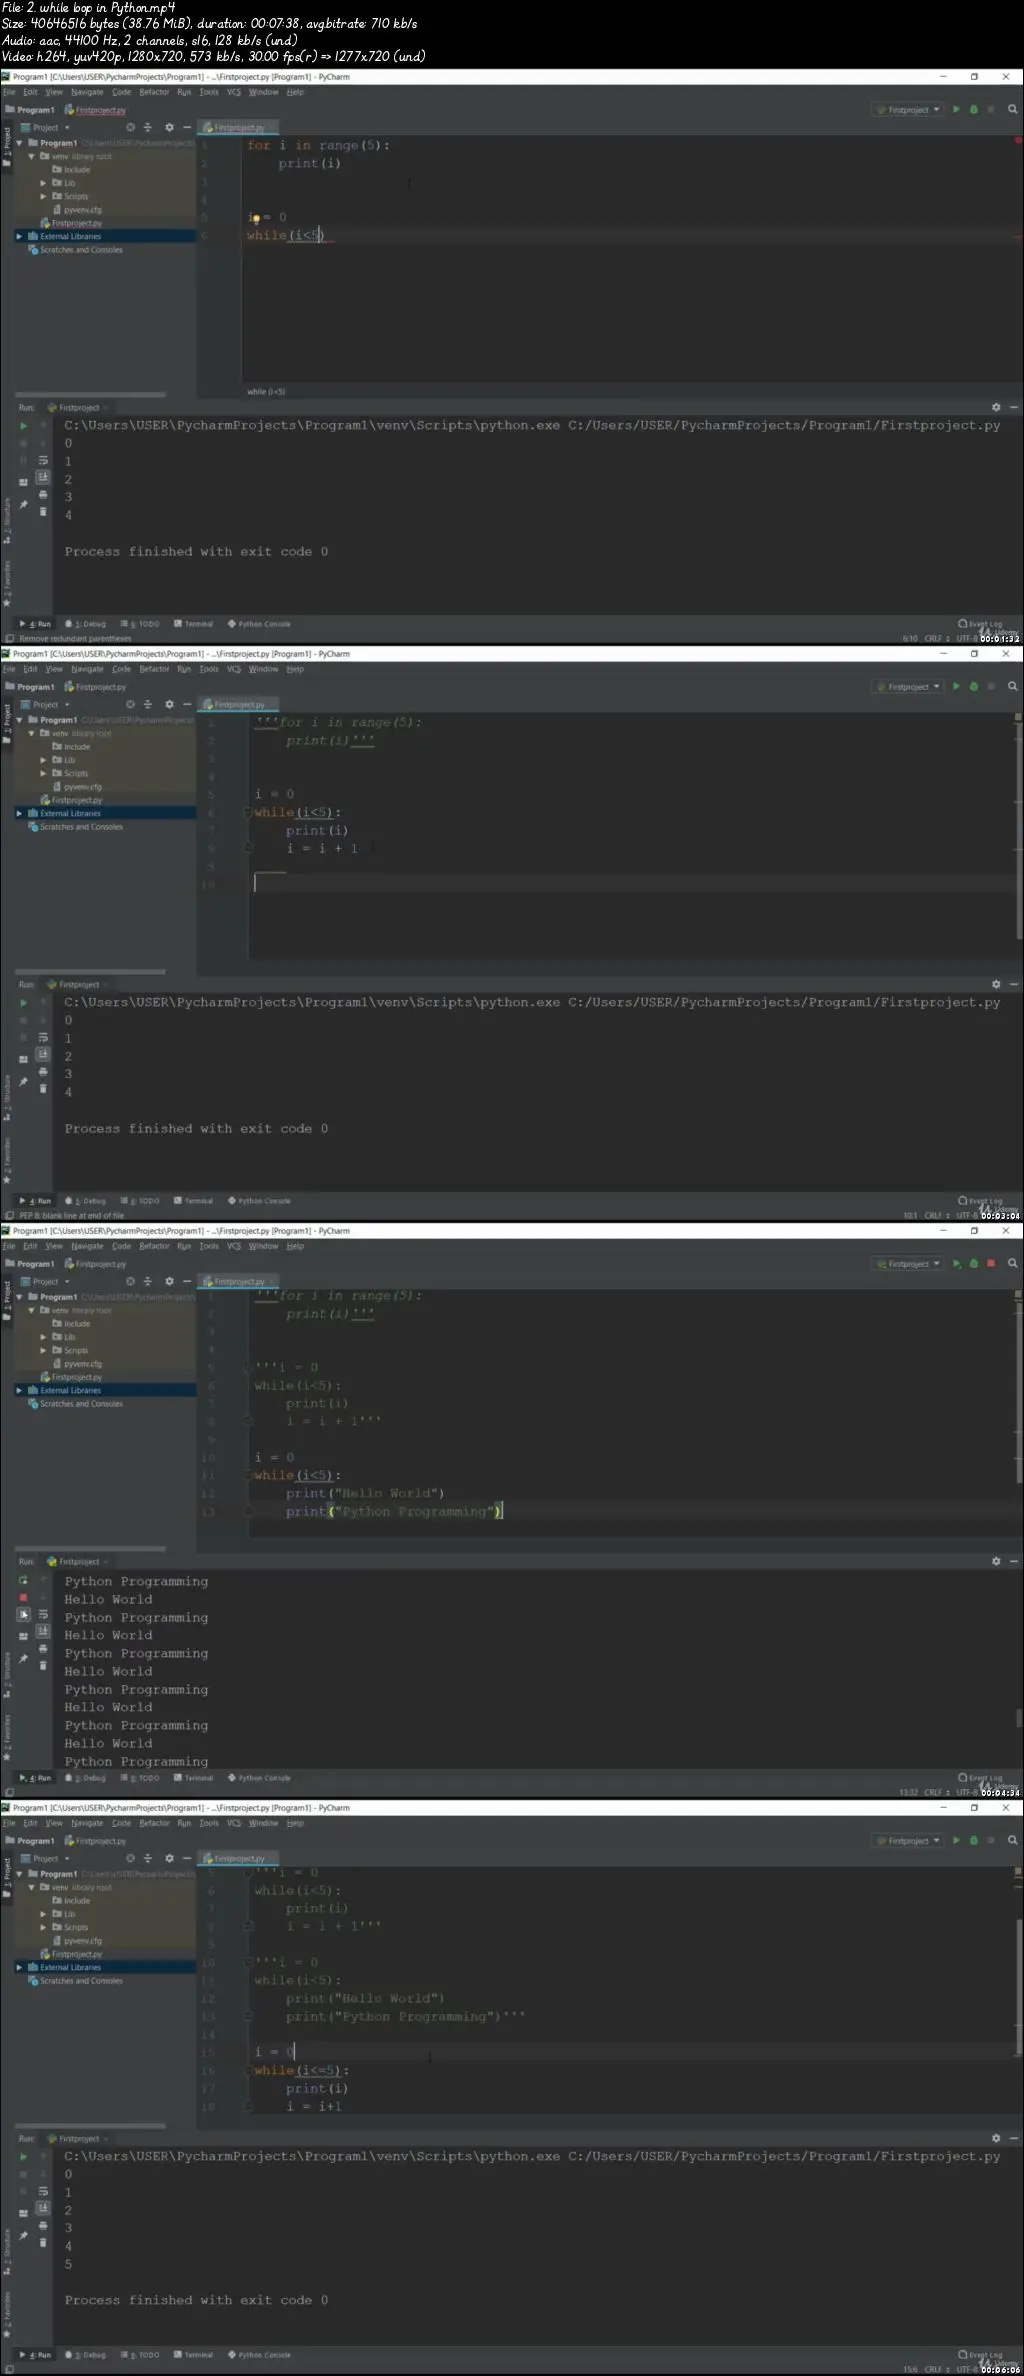Clear output with trash icon in first frame Run panel
Image resolution: width=1024 pixels, height=2376 pixels.
coord(43,512)
